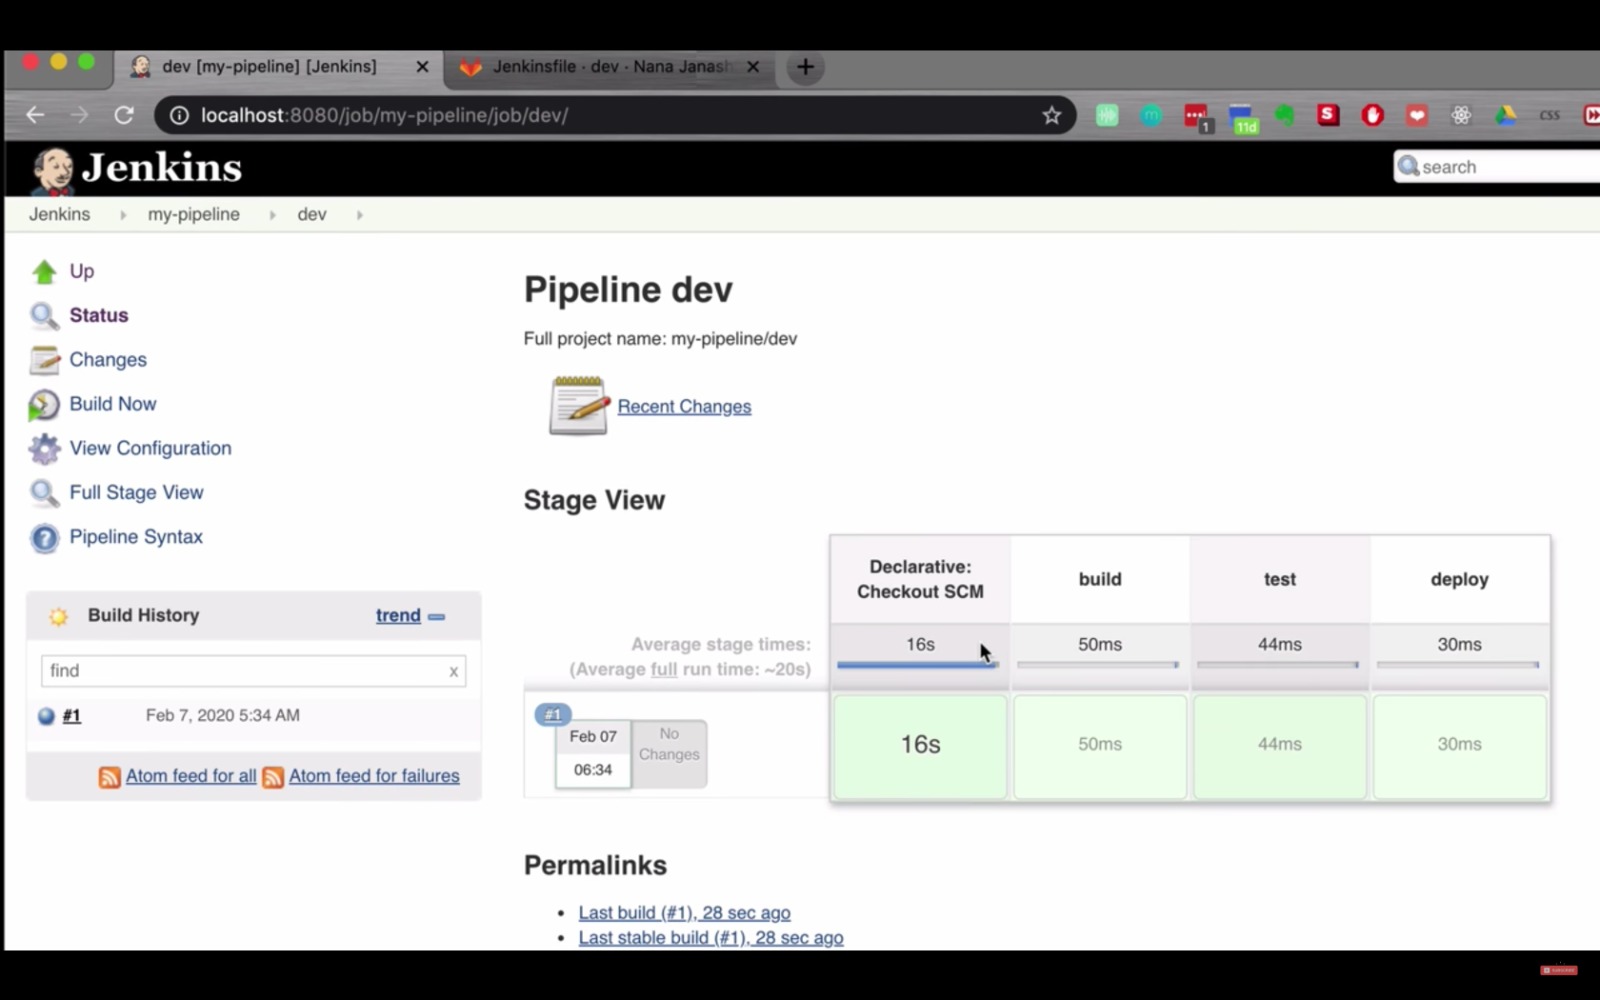The image size is (1600, 1000).
Task: Open the Last stable build permalink
Action: [x=710, y=938]
